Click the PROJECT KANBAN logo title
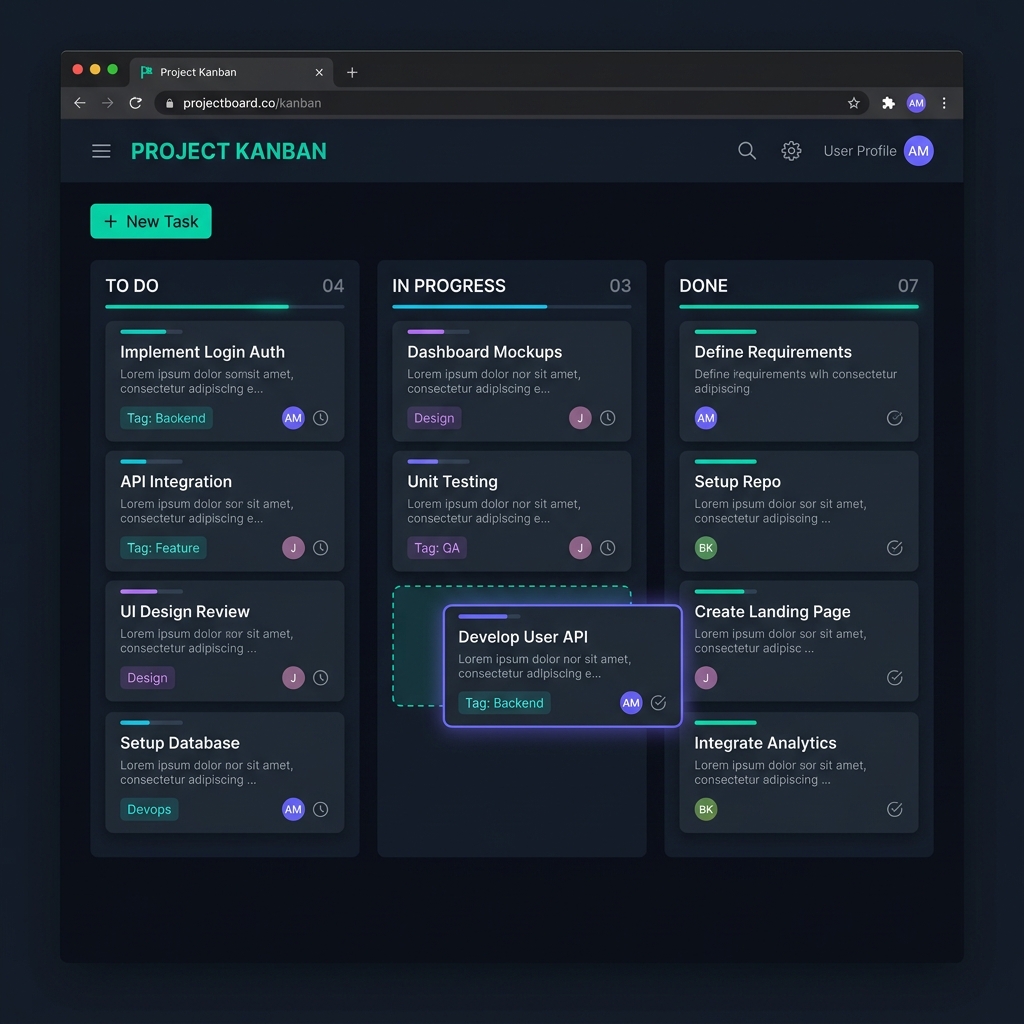This screenshot has height=1024, width=1024. (x=229, y=151)
